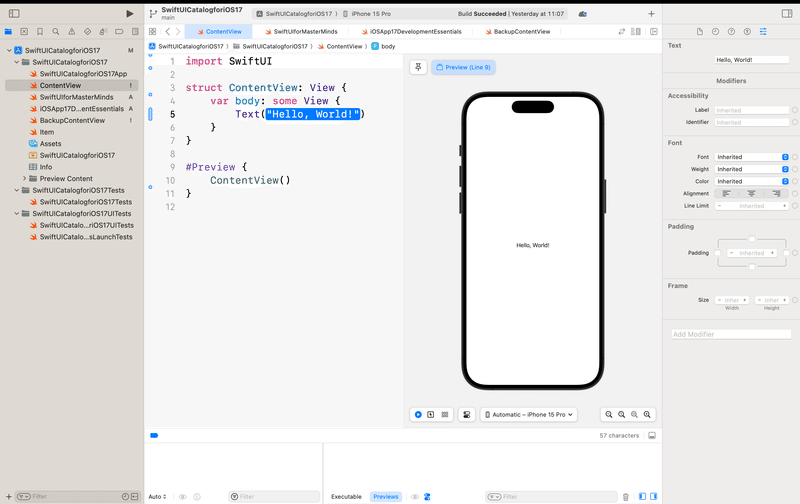Expand the Preview Content folder
This screenshot has height=504, width=800.
tap(24, 179)
